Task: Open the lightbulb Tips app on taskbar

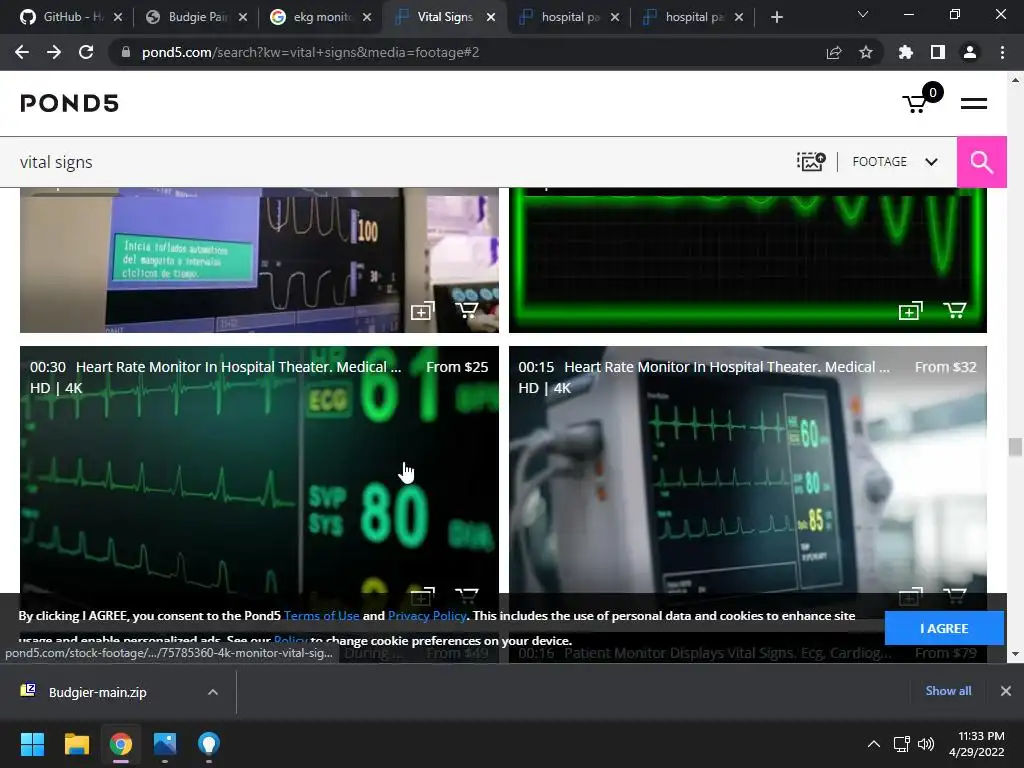Action: point(208,744)
